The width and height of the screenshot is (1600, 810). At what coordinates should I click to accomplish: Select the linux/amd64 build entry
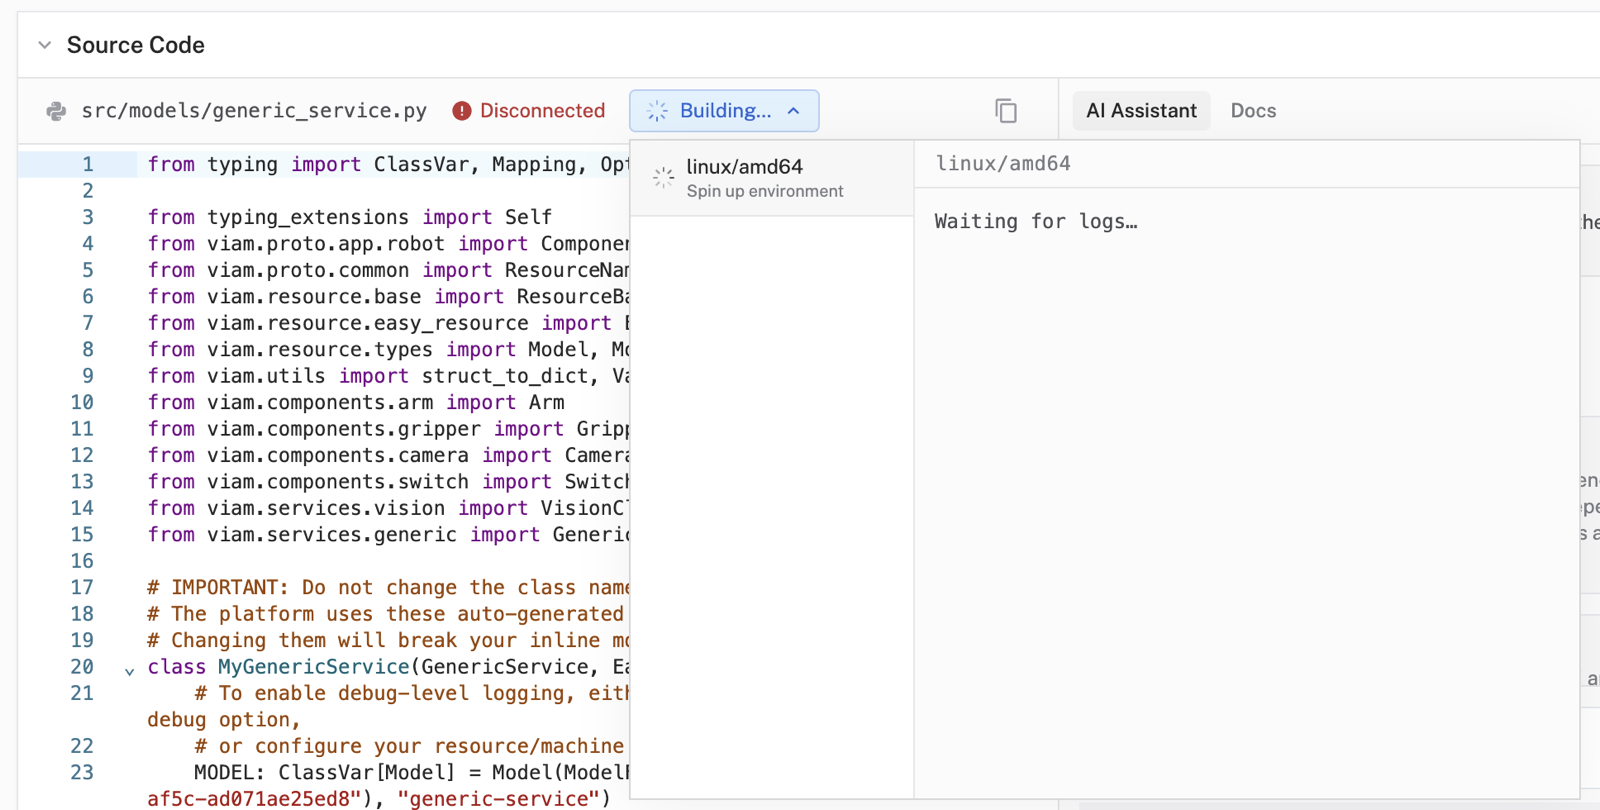[772, 178]
